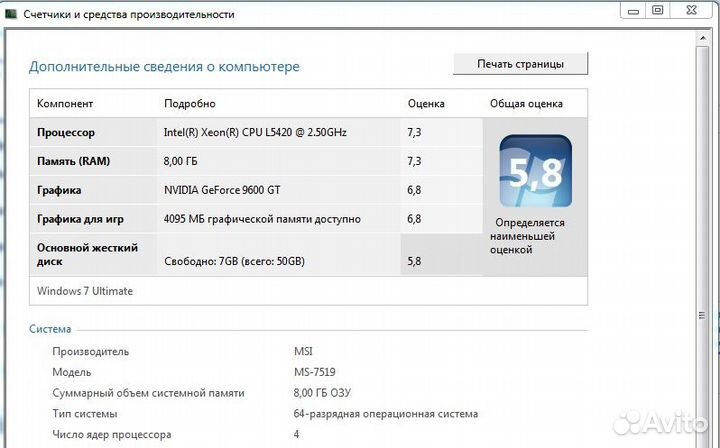Image resolution: width=720 pixels, height=448 pixels.
Task: Click the Windows 7 Ultimate text
Action: coord(85,291)
